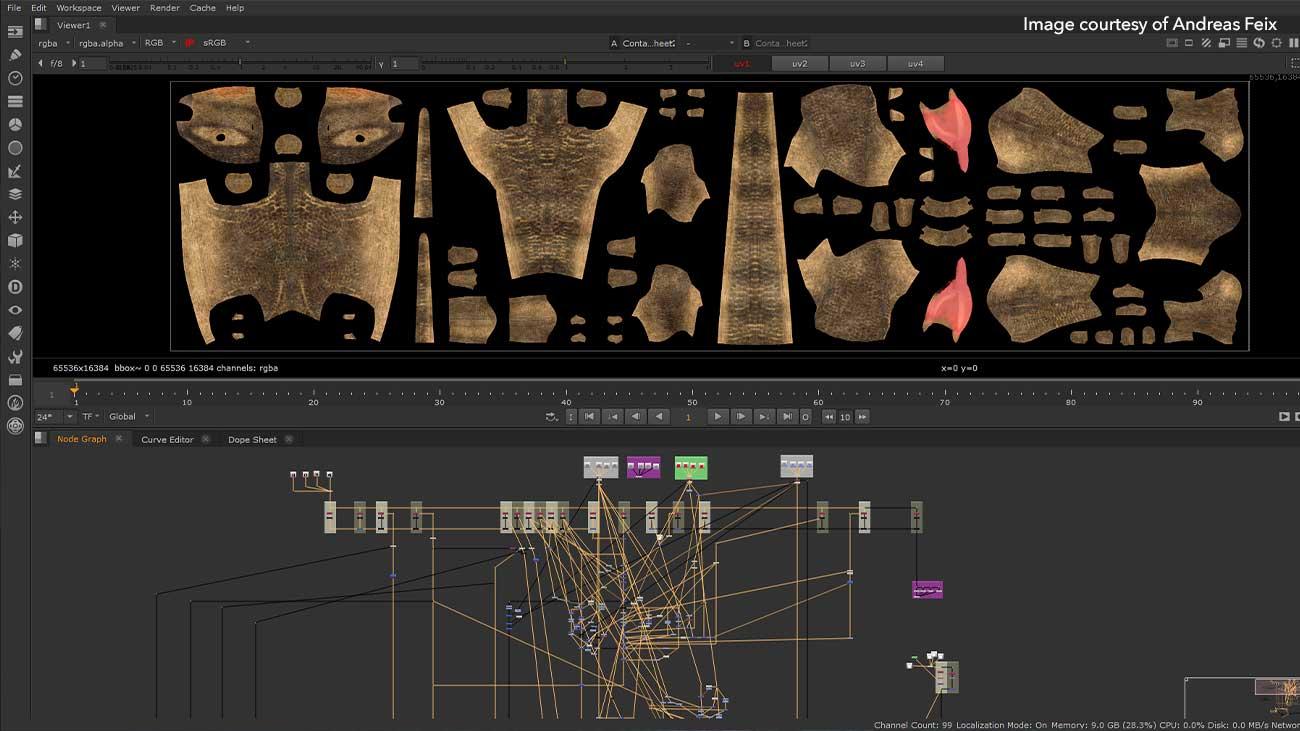1300x731 pixels.
Task: Open the Image nodes toolbar menu
Action: [15, 32]
